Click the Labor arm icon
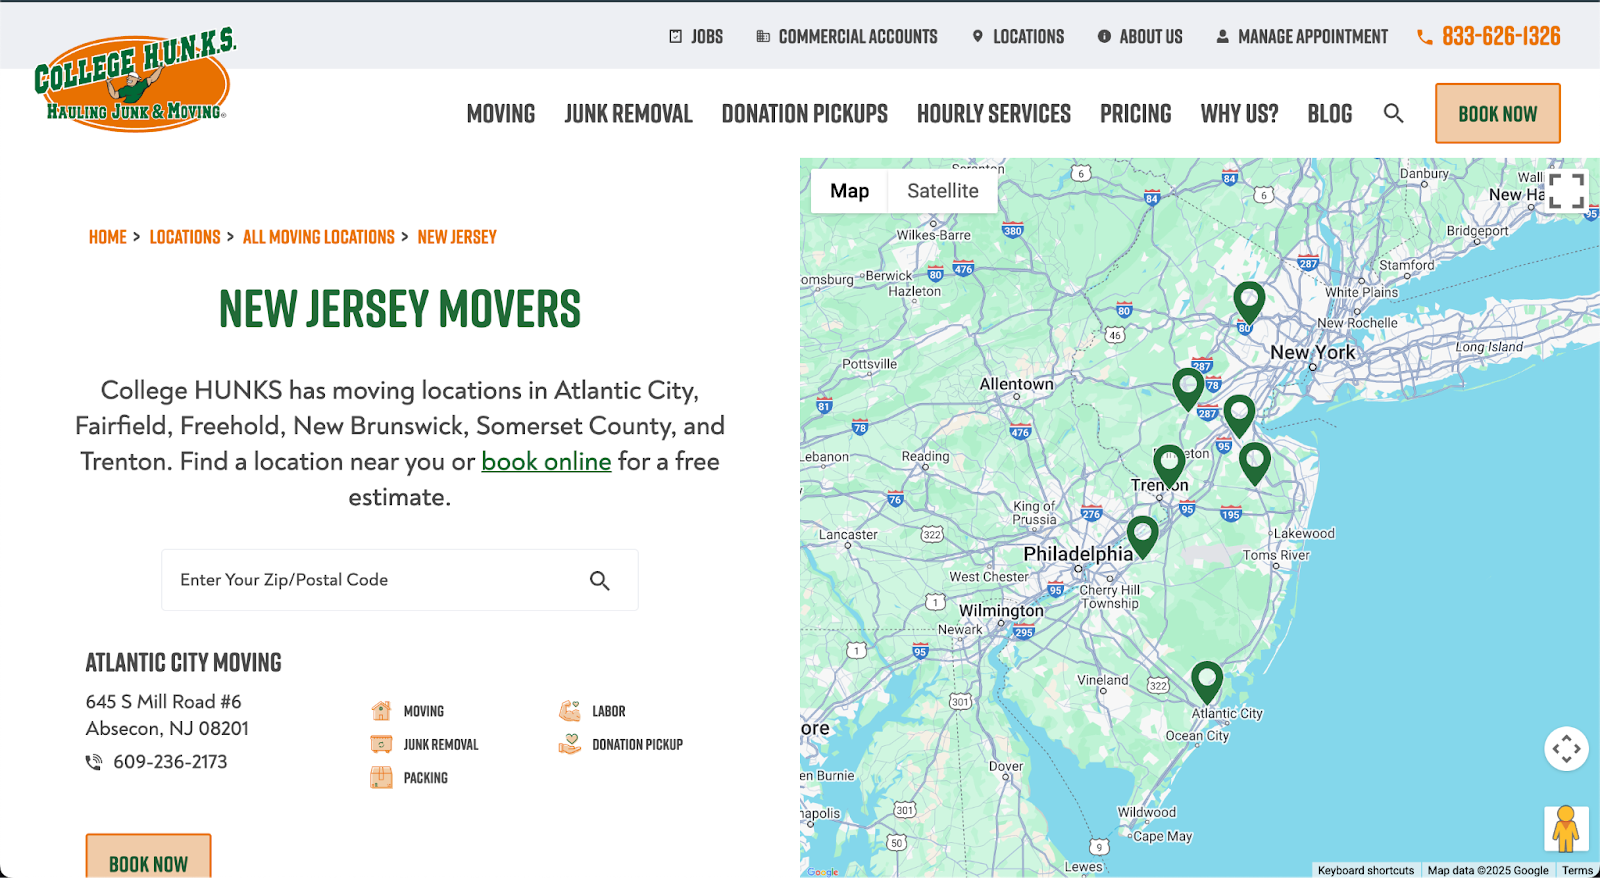Image resolution: width=1600 pixels, height=878 pixels. [569, 711]
